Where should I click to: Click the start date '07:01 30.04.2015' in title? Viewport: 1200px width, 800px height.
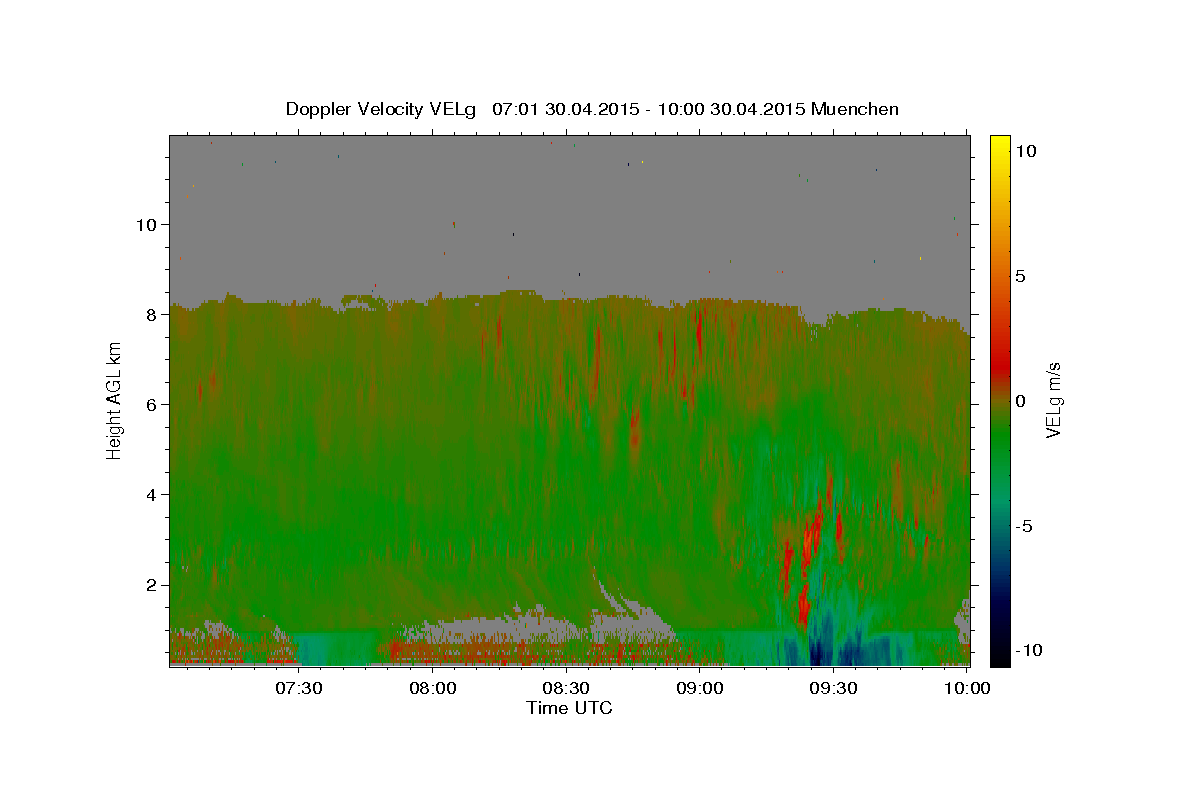point(565,109)
